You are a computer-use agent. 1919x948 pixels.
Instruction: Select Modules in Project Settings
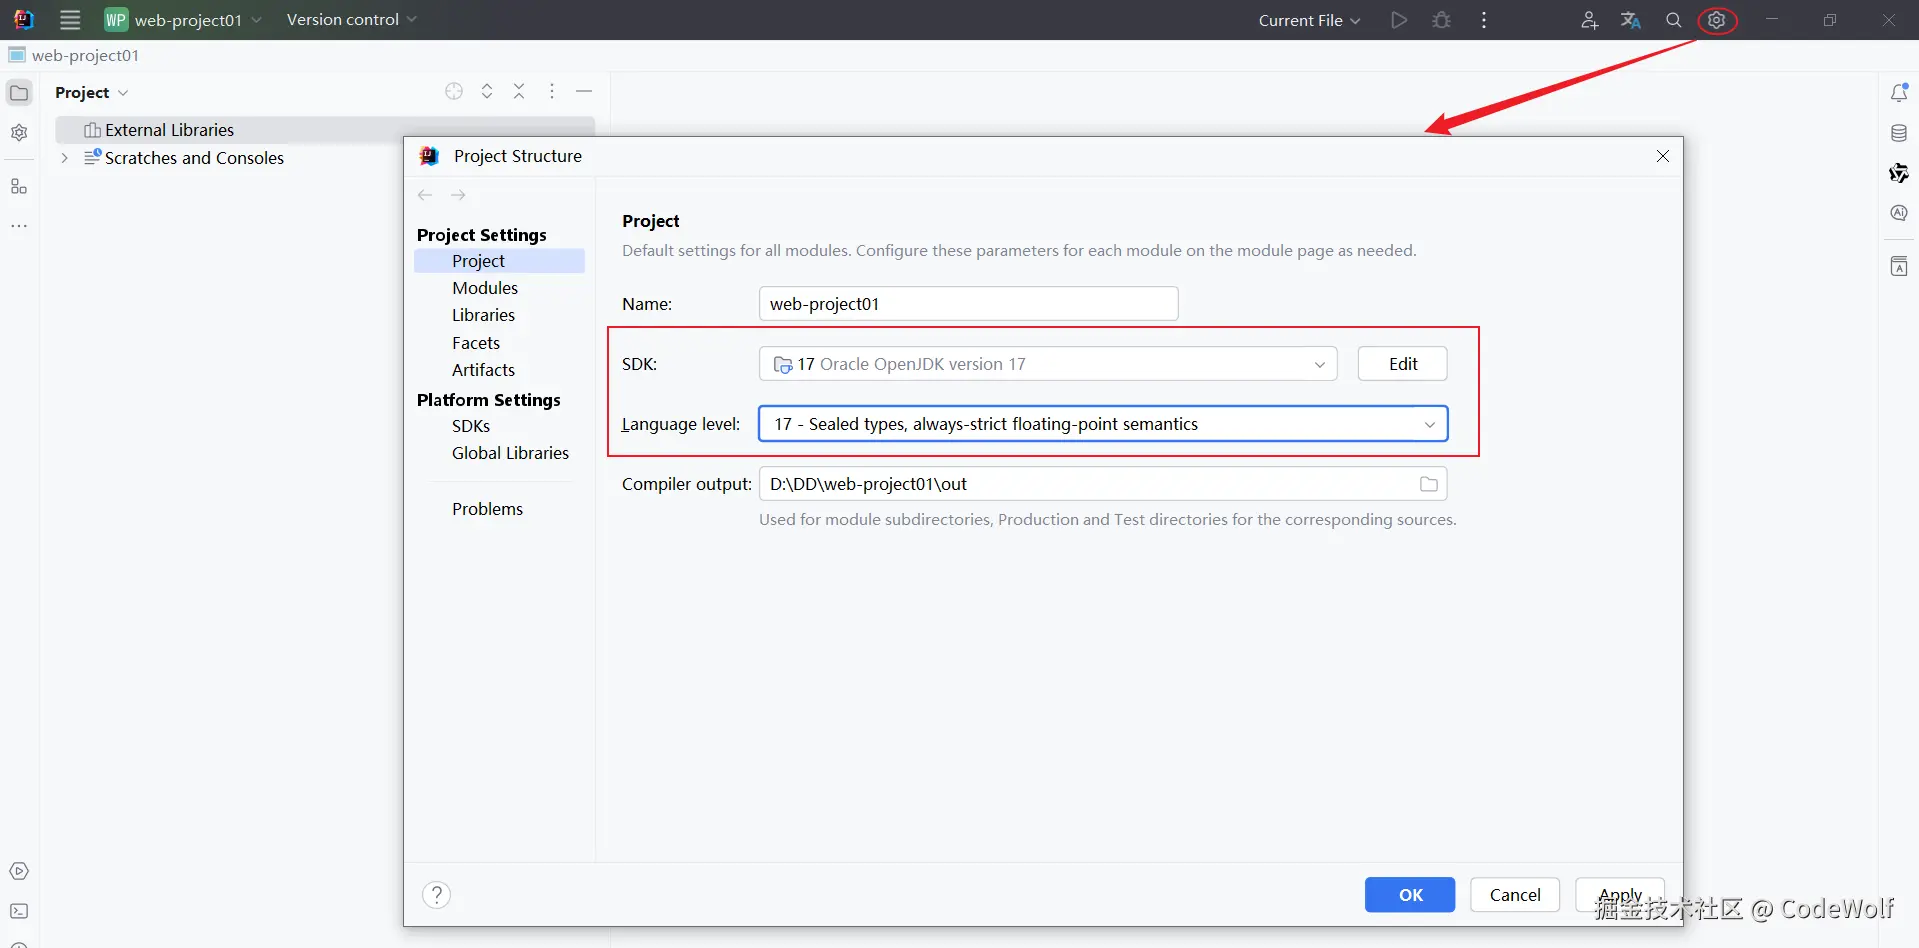[x=485, y=288]
